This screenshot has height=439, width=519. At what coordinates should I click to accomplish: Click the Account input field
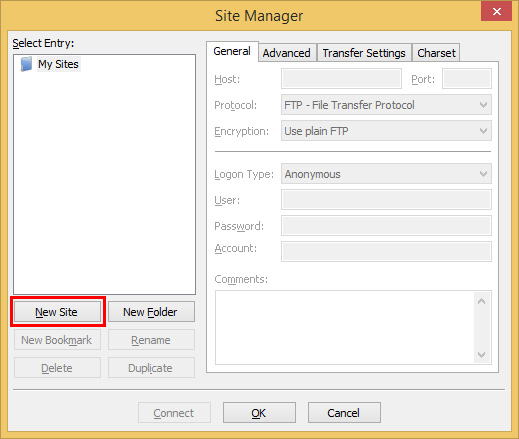coord(386,252)
